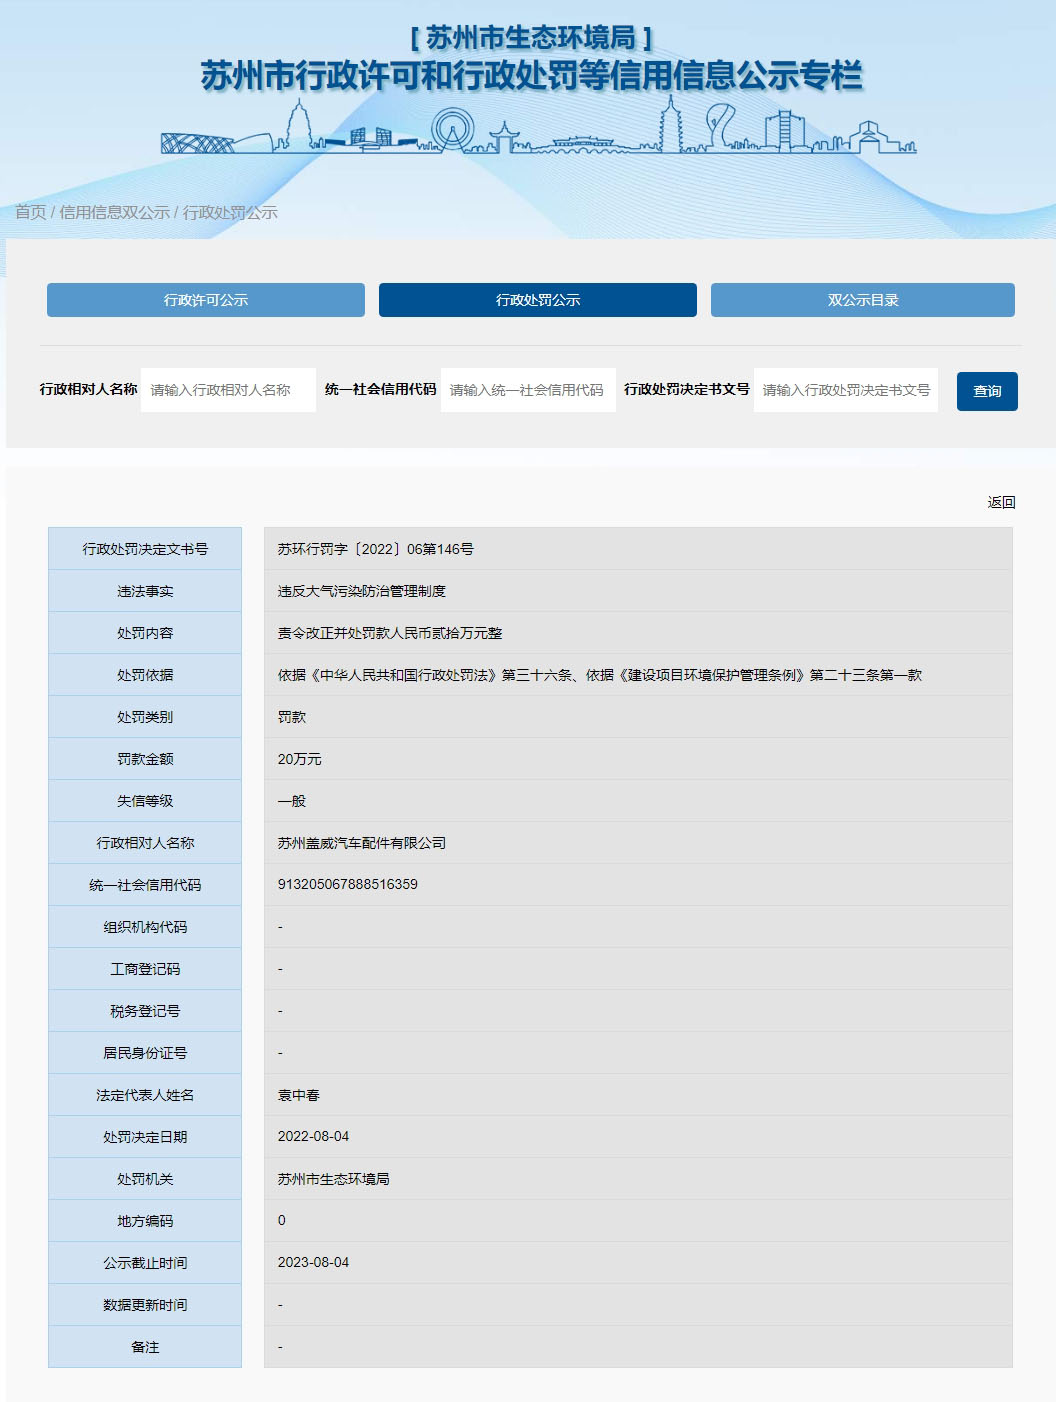Click the 失信等级 label cell
This screenshot has height=1402, width=1056.
click(145, 801)
